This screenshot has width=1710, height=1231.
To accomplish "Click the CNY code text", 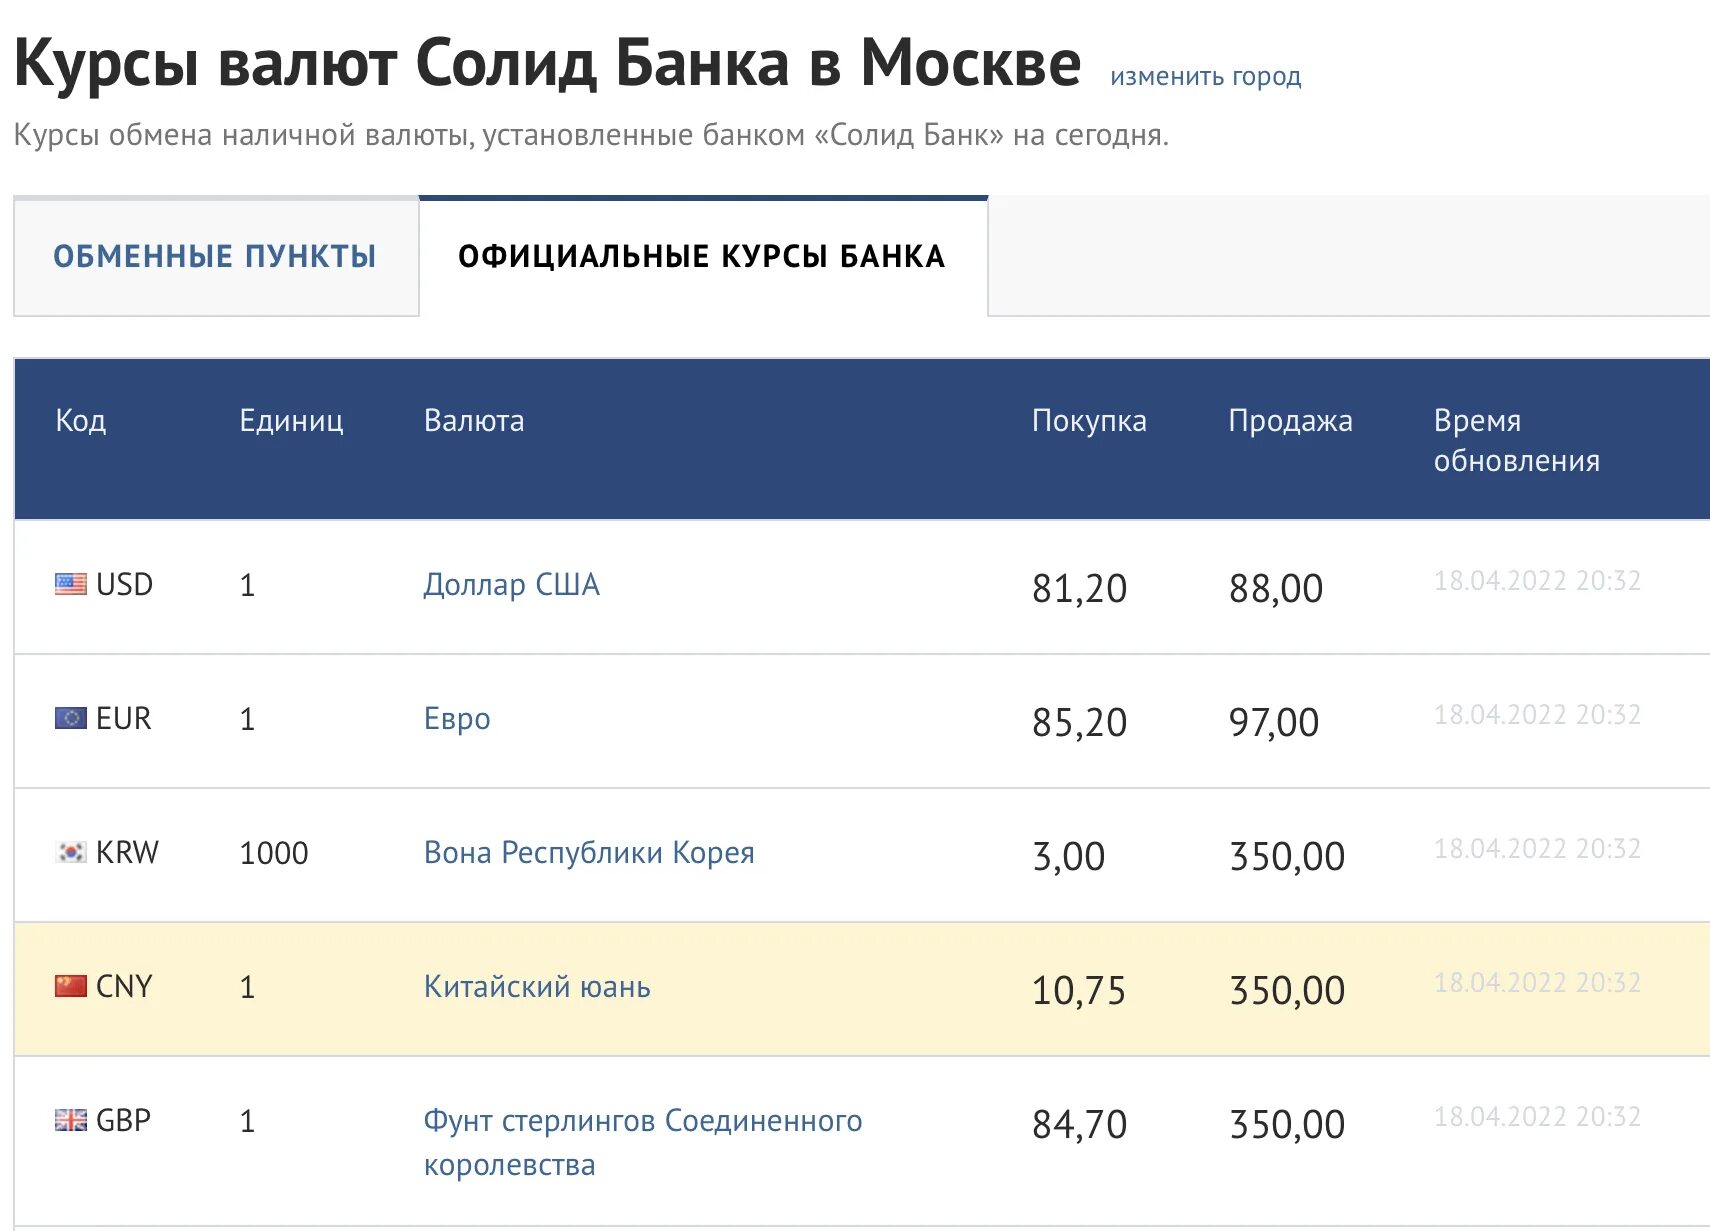I will click(124, 986).
